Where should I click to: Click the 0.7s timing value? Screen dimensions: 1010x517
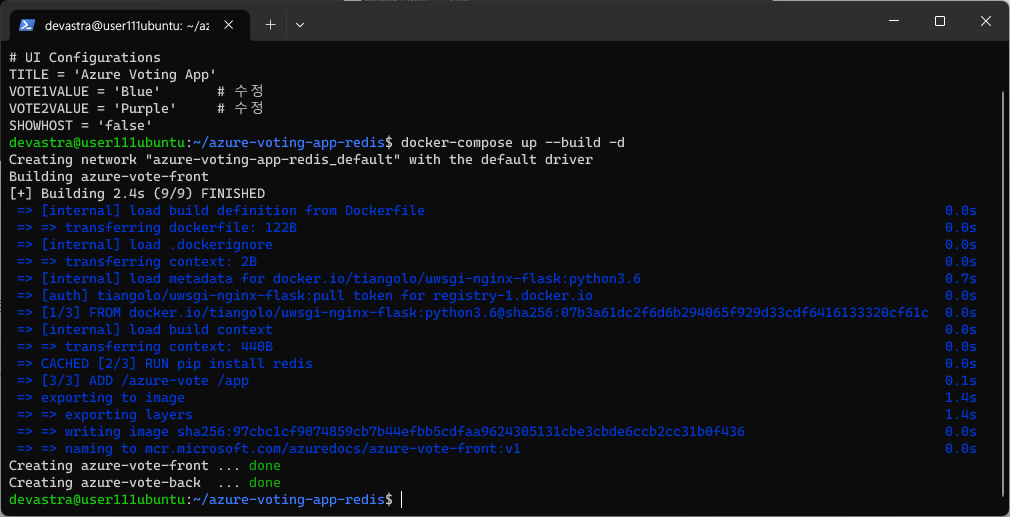[961, 279]
